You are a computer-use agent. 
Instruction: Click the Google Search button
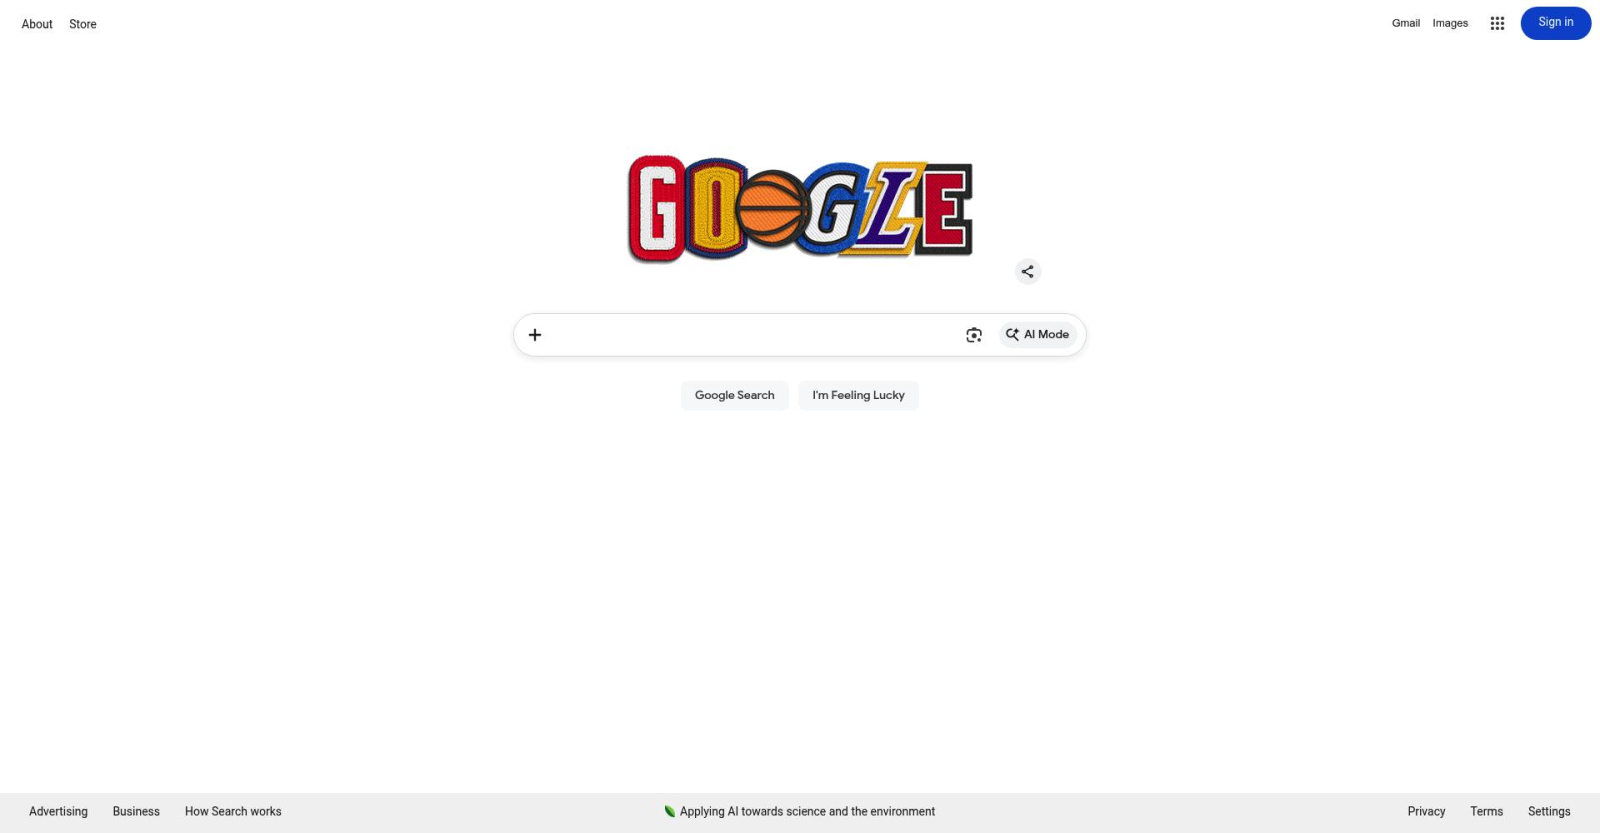(735, 395)
